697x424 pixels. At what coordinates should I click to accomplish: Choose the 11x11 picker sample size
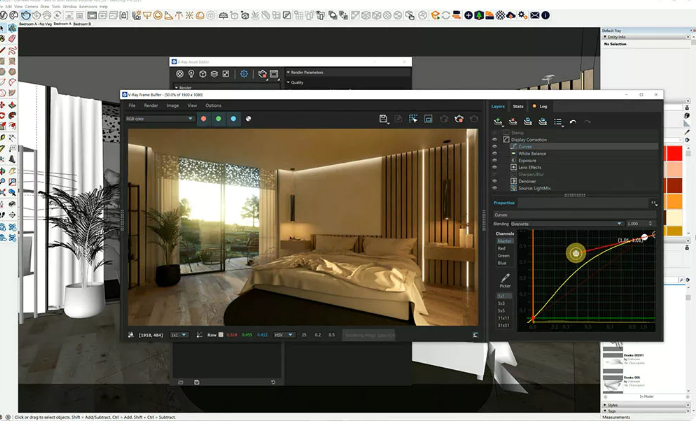click(503, 318)
